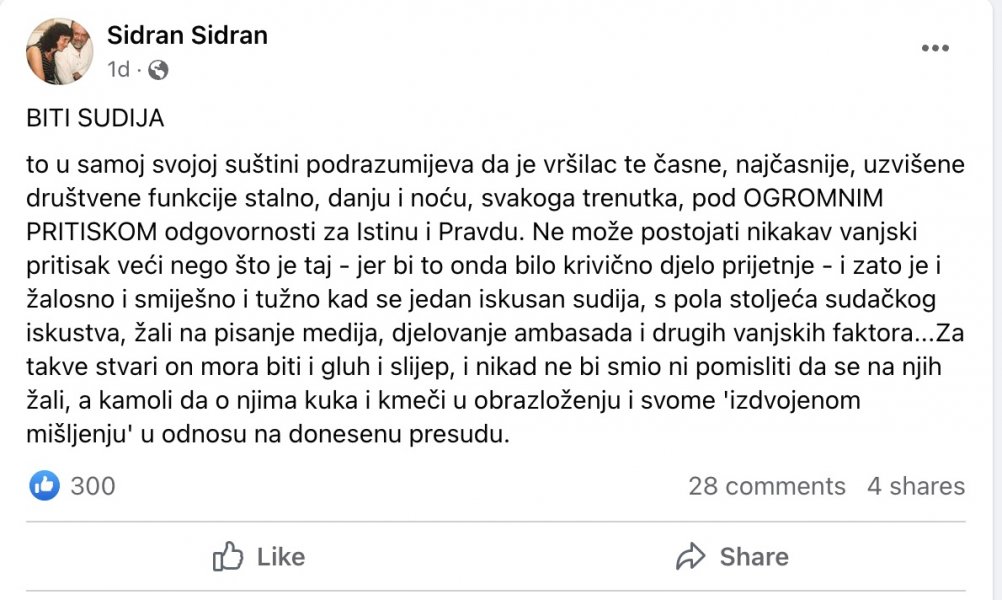This screenshot has height=600, width=1002.
Task: Click the word OGROMNIM in the post
Action: coord(815,197)
